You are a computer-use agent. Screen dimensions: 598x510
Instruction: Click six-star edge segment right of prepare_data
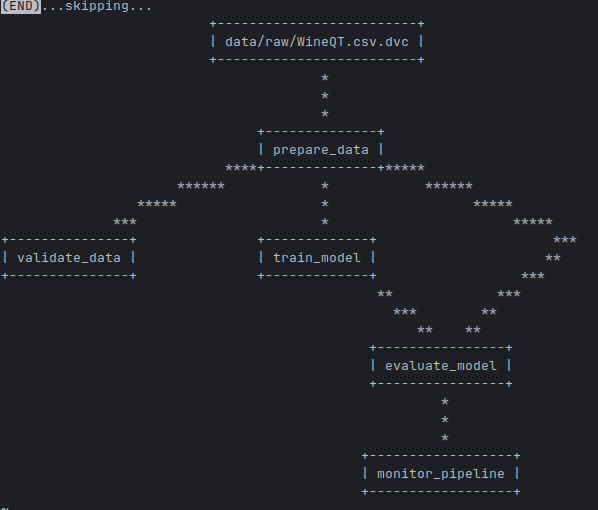[x=449, y=186]
